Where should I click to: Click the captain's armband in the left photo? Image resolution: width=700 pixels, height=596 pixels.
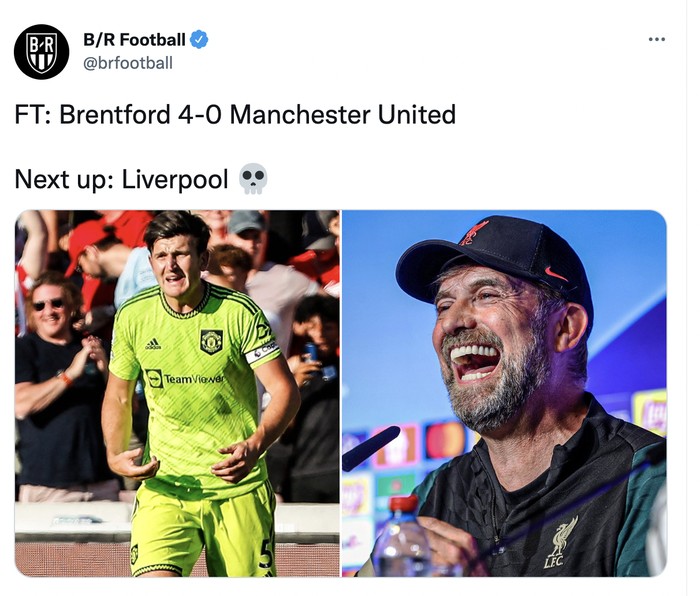(263, 350)
